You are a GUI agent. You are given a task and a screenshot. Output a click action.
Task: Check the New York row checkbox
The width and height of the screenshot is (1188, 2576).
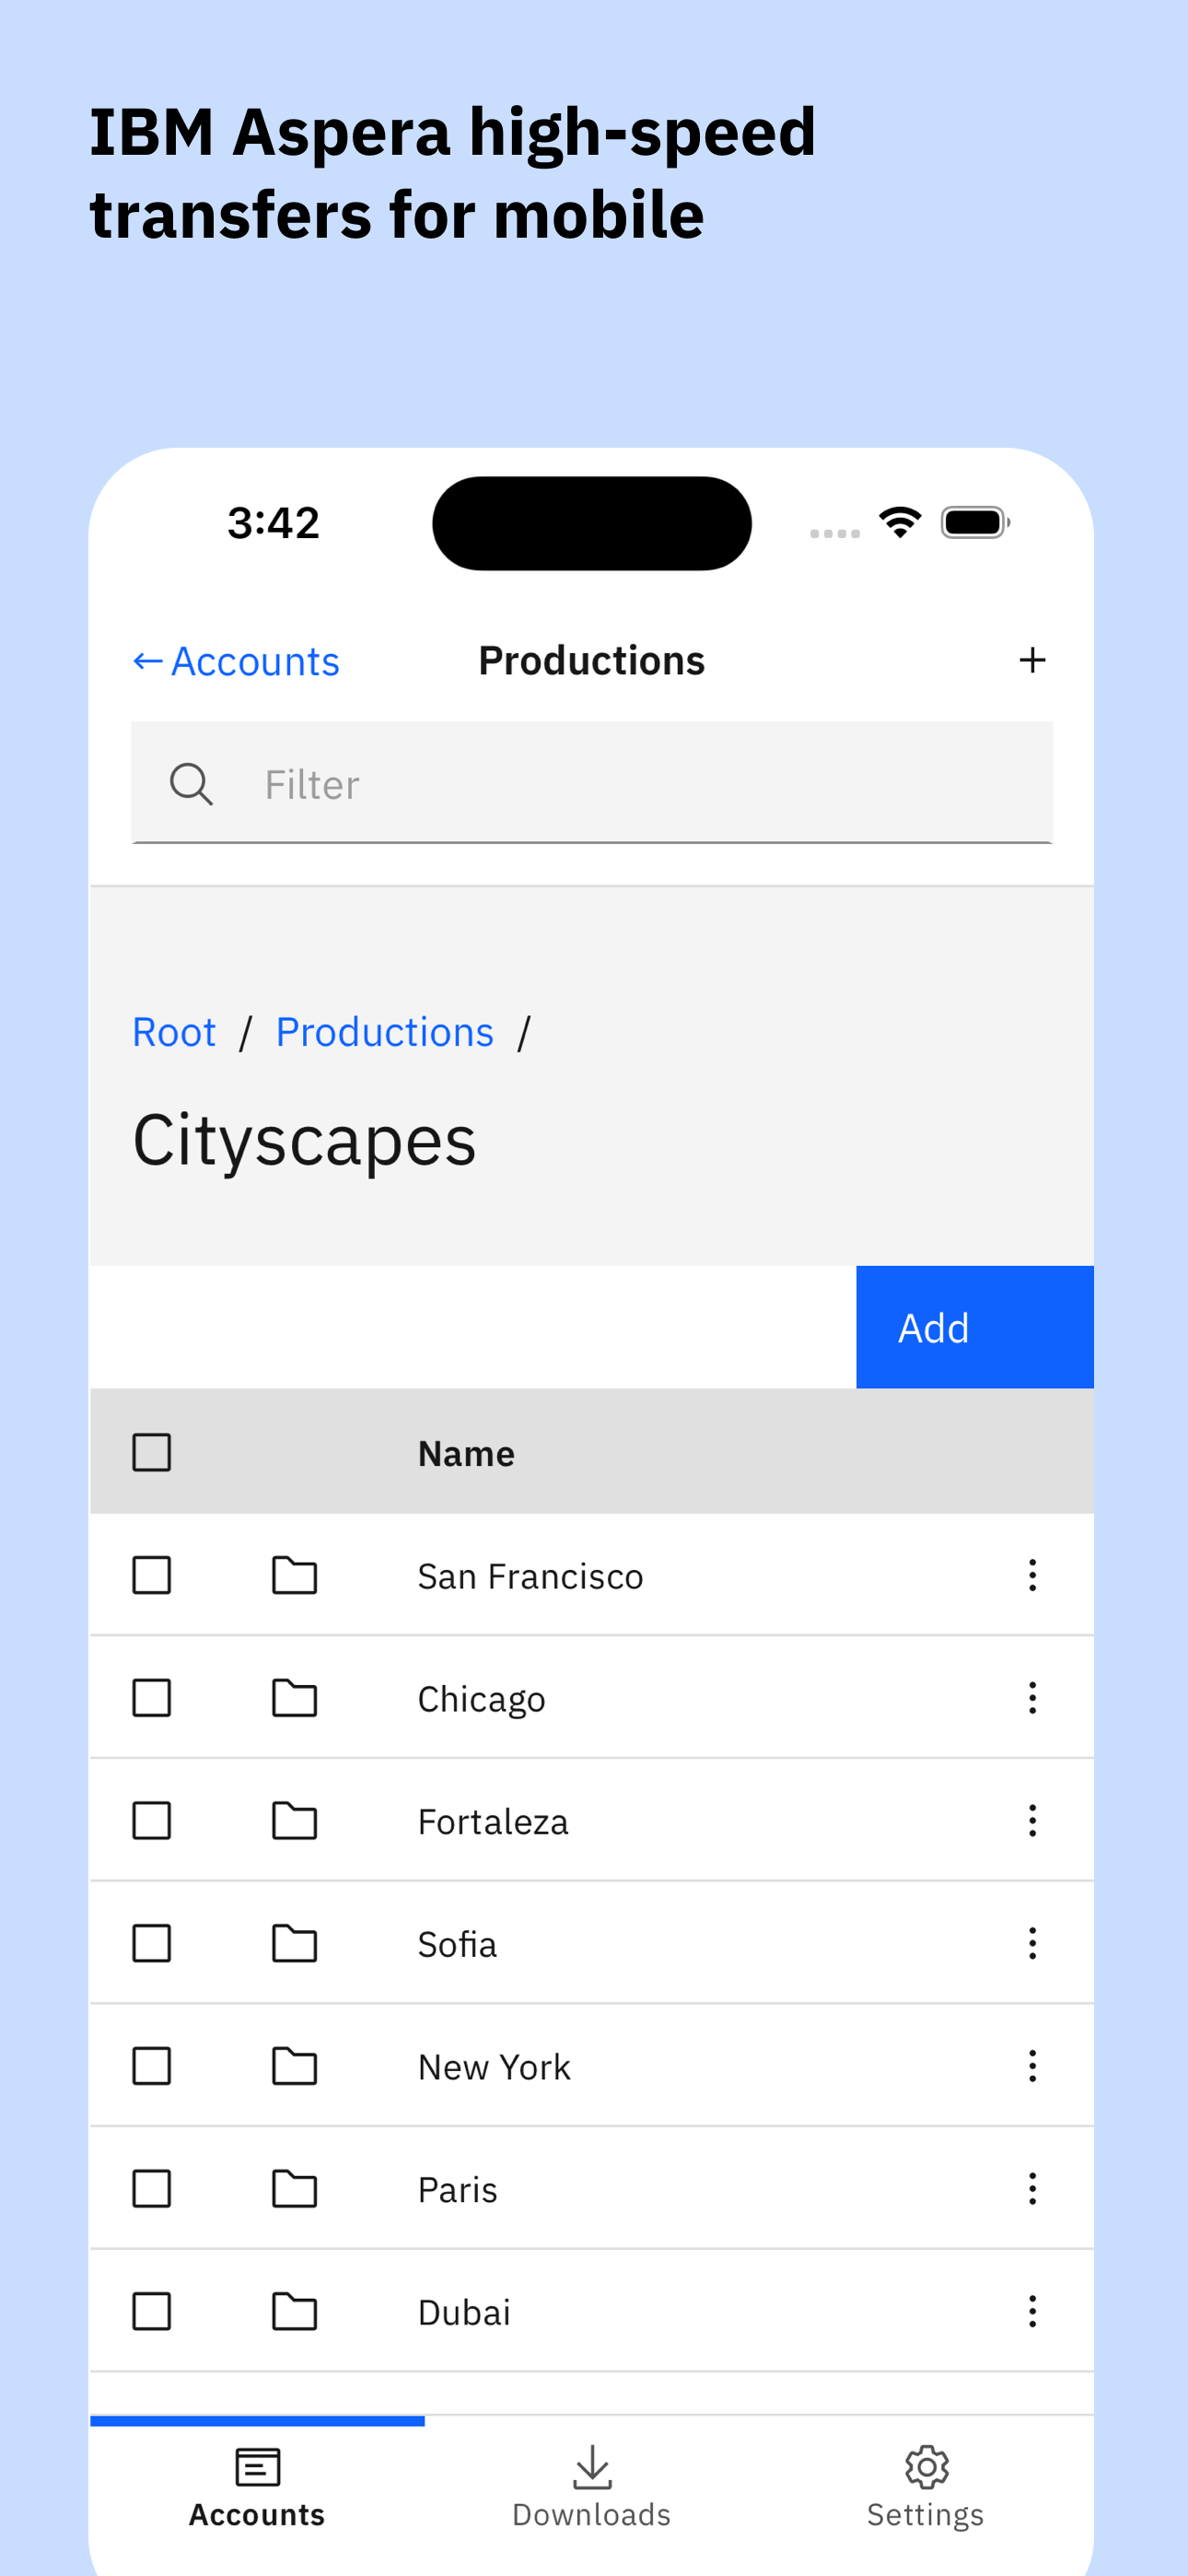tap(152, 2066)
